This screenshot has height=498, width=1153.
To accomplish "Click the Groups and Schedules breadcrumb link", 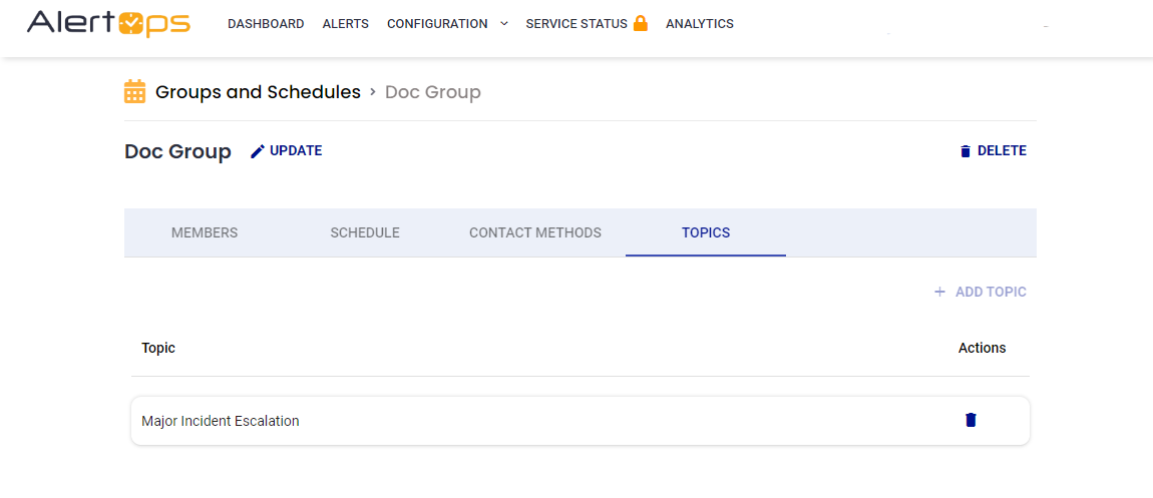I will [258, 92].
